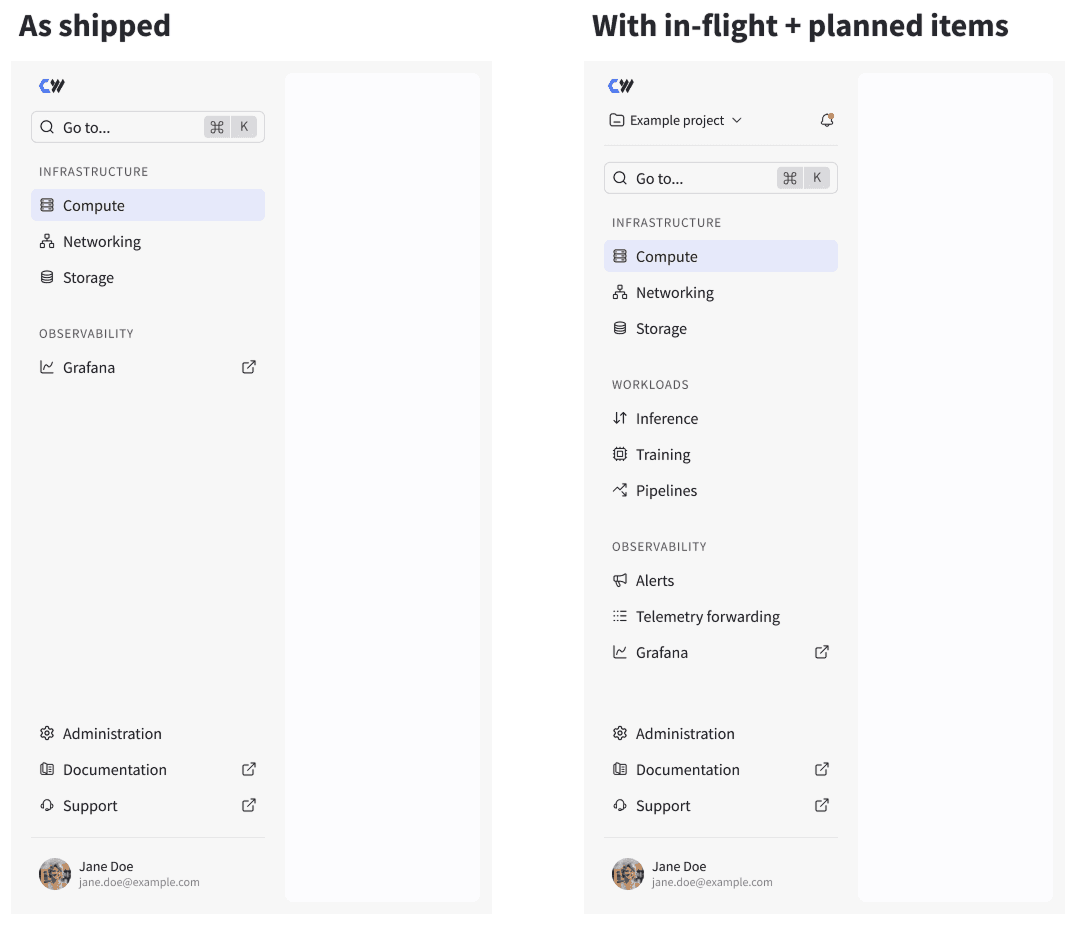Click the Telemetry forwarding list icon
This screenshot has height=928, width=1078.
click(620, 616)
